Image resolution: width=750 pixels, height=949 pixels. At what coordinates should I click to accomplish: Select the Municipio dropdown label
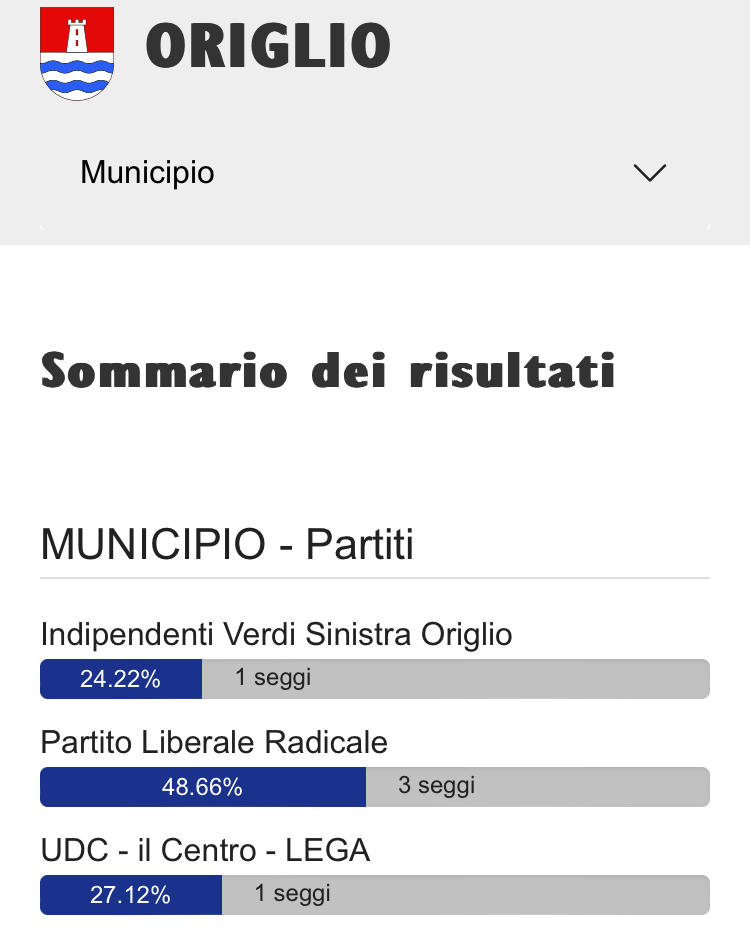coord(147,172)
